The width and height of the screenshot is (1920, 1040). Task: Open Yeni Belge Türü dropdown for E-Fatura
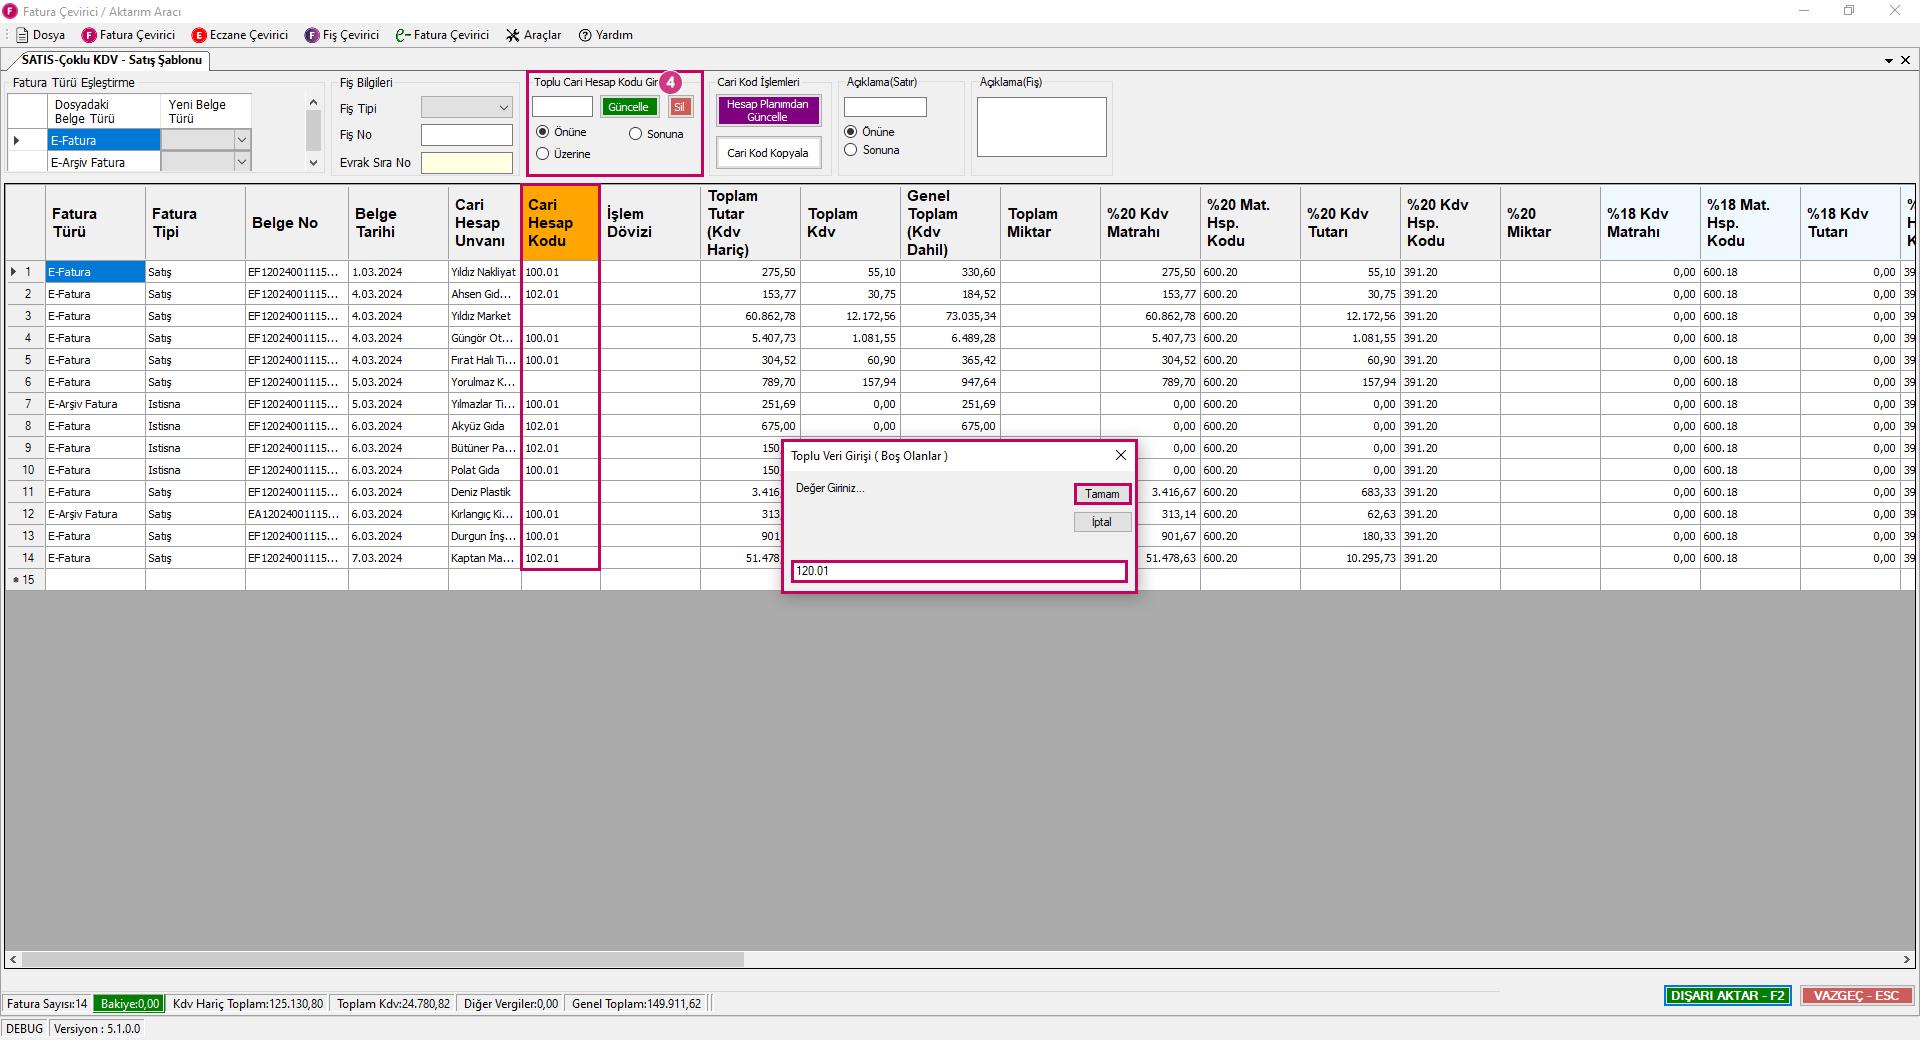241,140
